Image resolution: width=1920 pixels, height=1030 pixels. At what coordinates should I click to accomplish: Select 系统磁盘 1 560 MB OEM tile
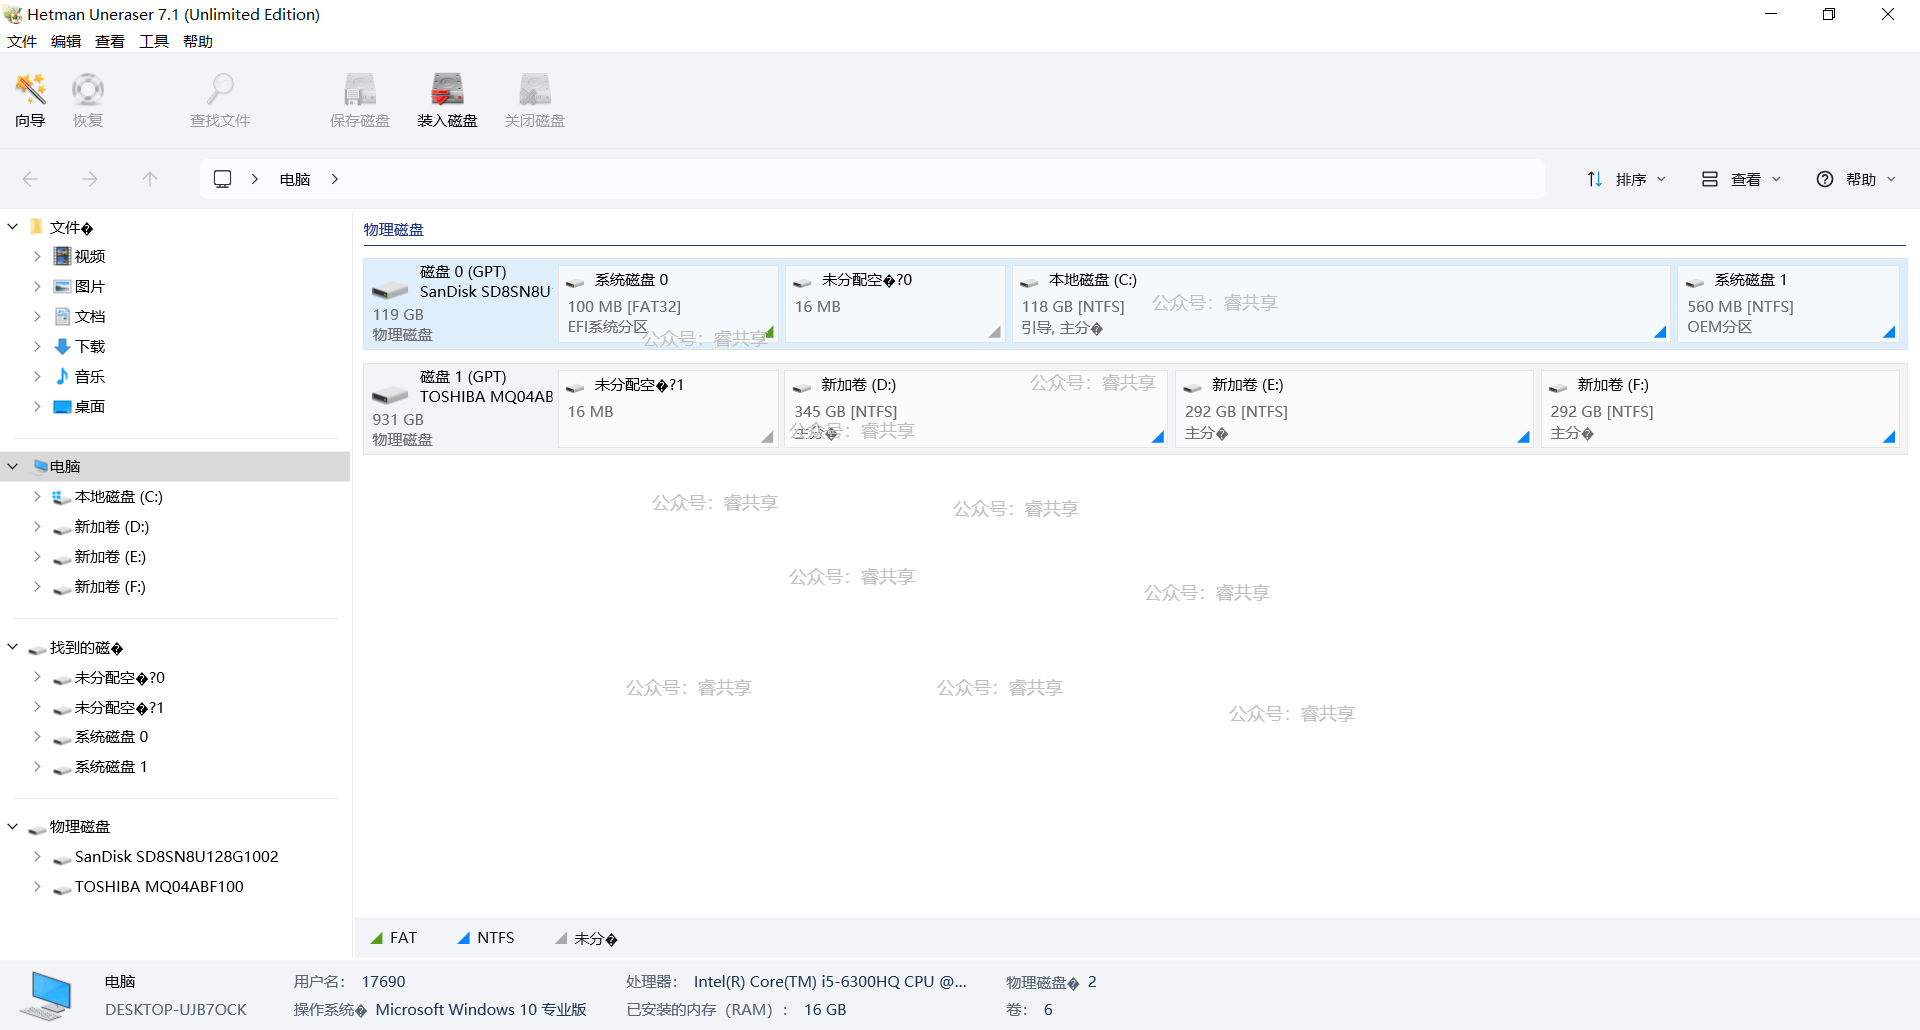1788,304
